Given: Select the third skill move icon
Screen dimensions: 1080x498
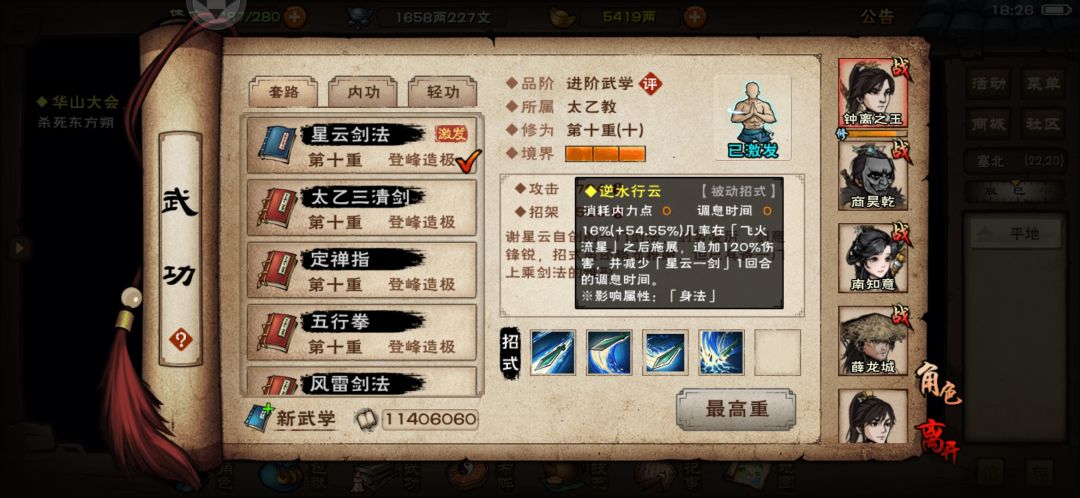Looking at the screenshot, I should pyautogui.click(x=665, y=352).
